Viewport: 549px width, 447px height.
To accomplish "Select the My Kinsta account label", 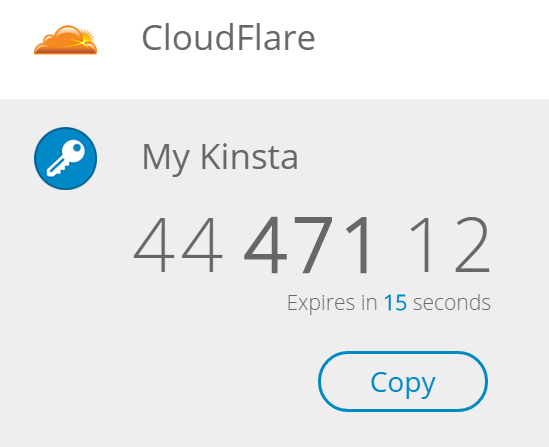I will tap(220, 157).
